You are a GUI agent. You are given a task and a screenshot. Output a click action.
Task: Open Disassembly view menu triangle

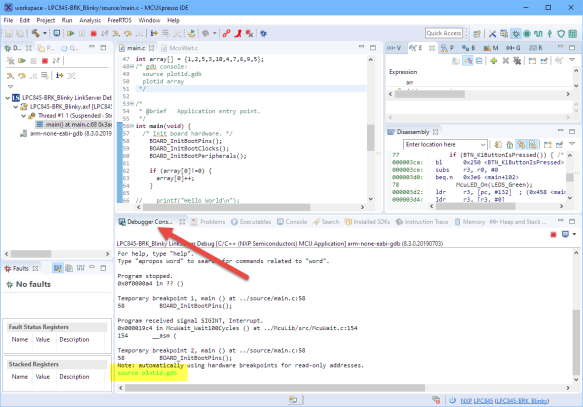[572, 143]
